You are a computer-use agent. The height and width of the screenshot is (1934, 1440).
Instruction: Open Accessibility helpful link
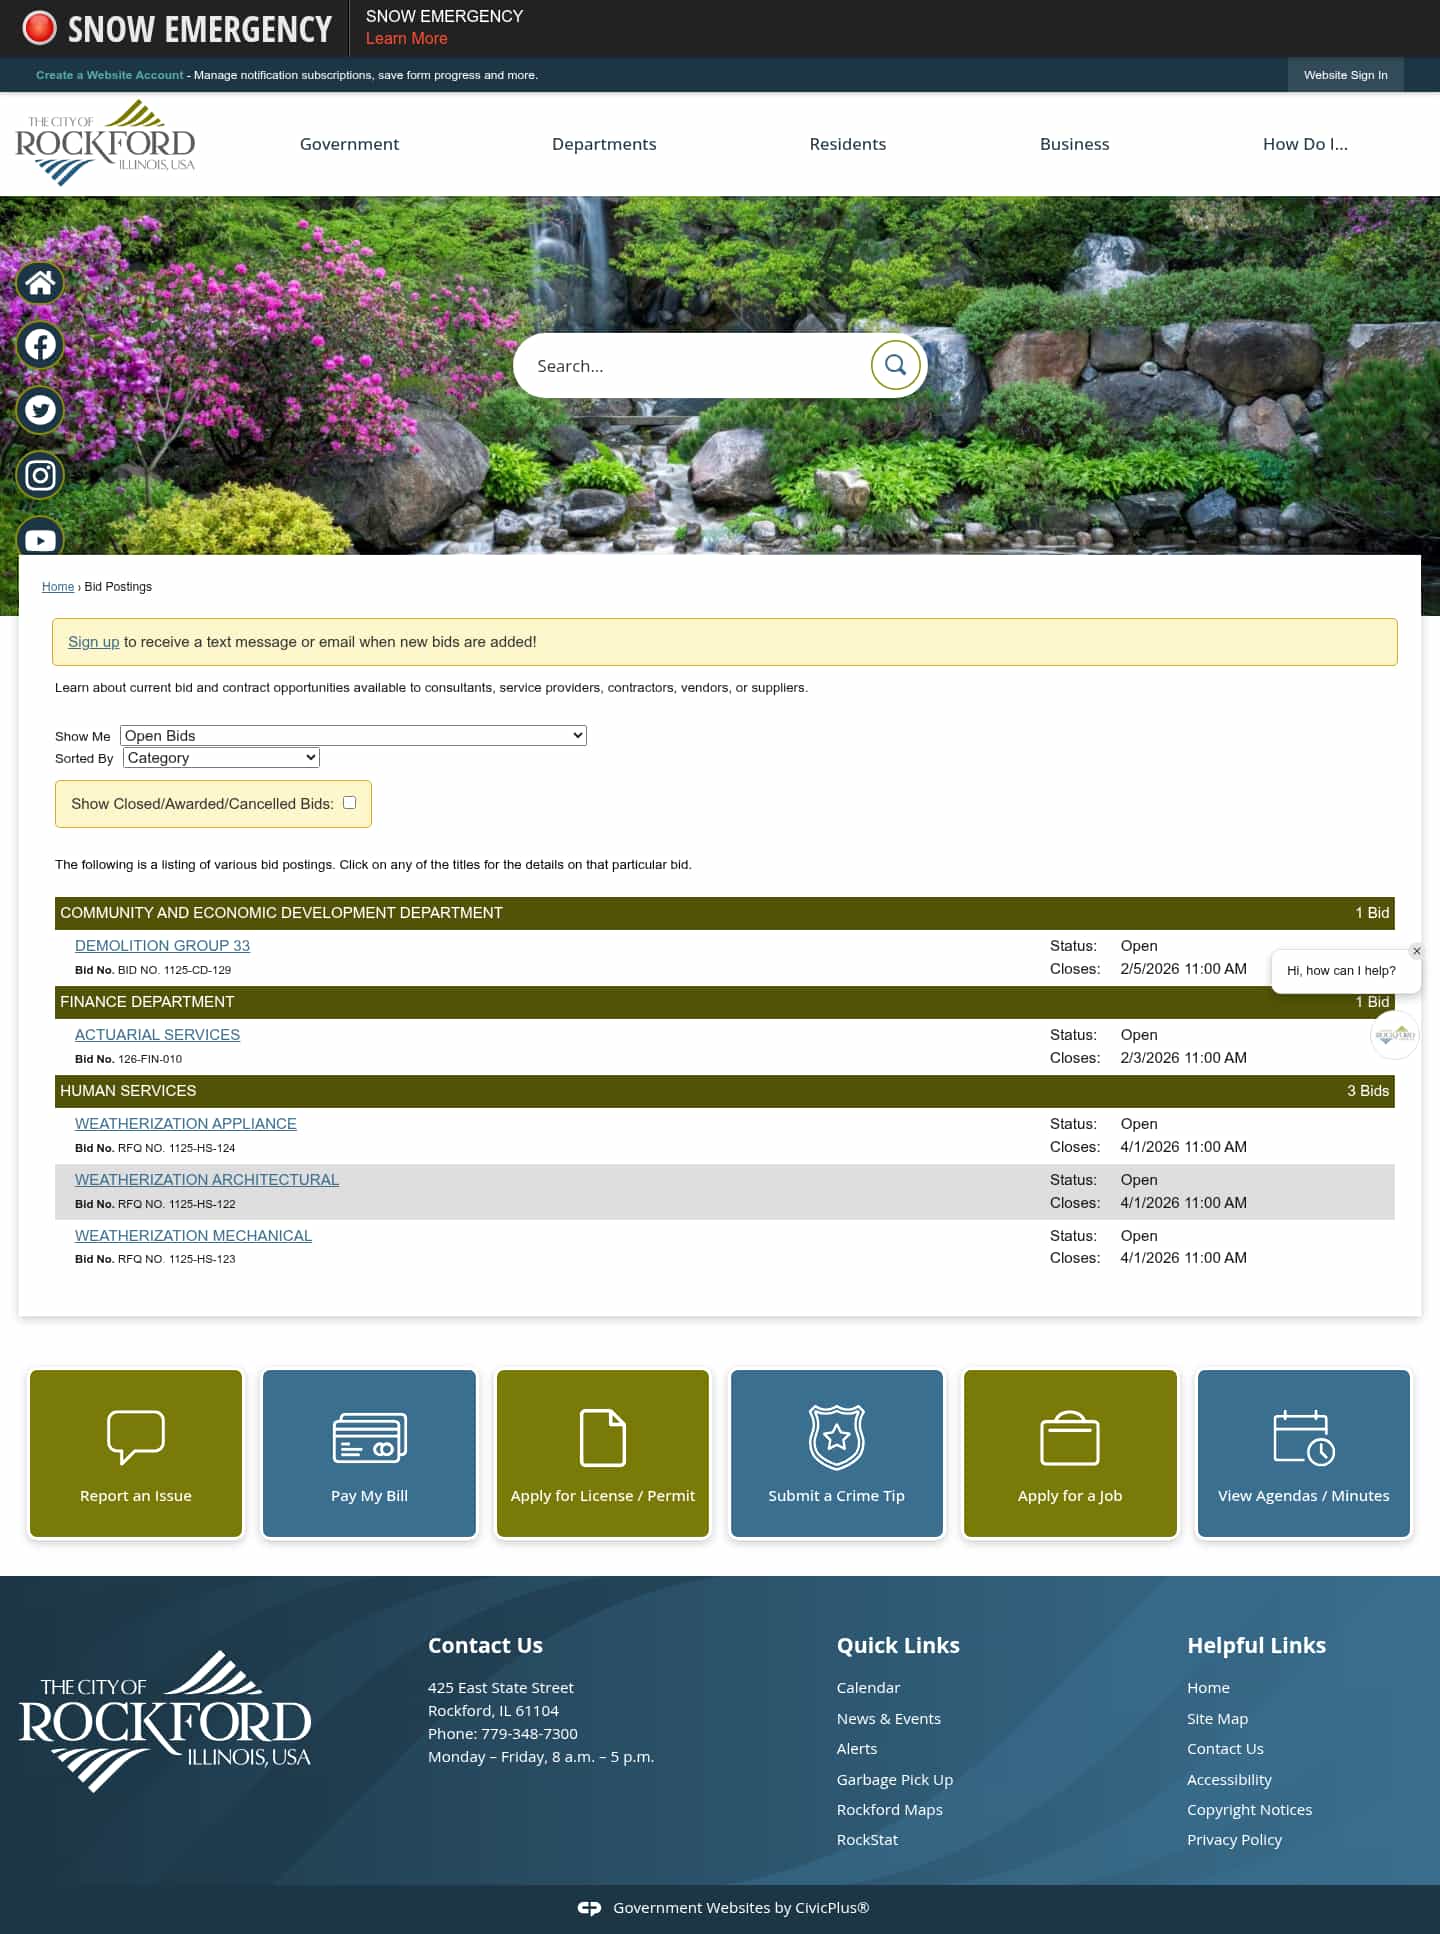coord(1229,1780)
